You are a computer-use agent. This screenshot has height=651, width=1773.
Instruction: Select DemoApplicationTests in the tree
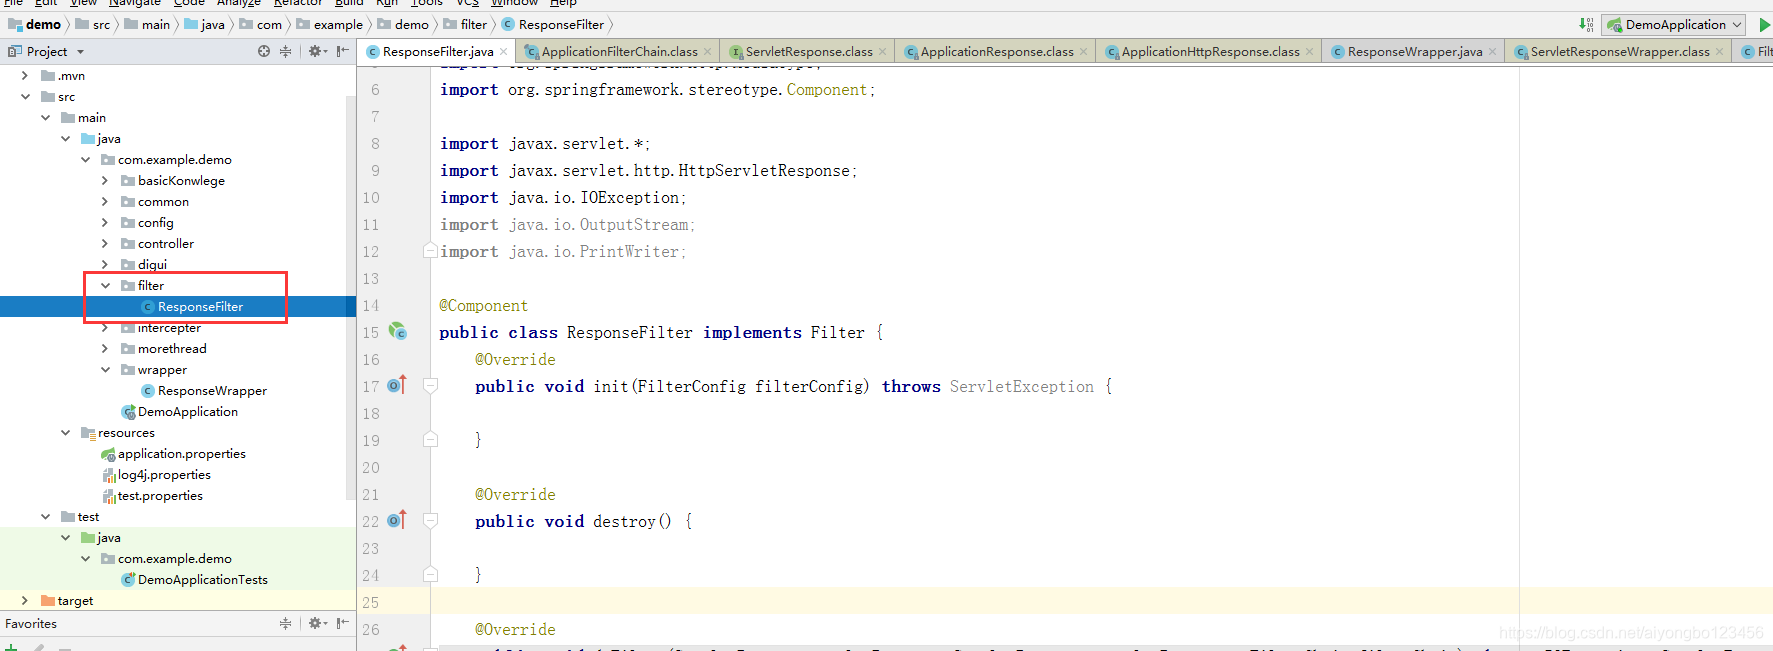click(203, 580)
